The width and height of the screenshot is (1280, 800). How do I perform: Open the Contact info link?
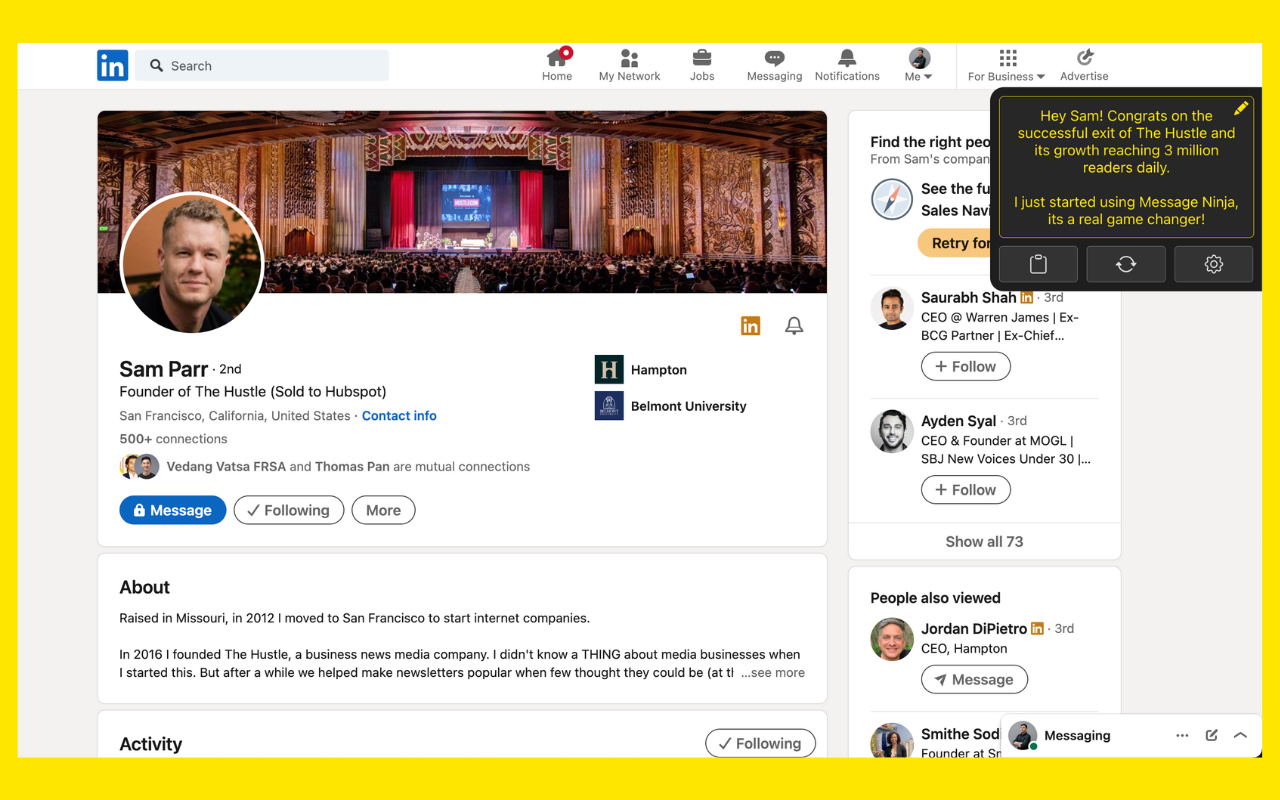click(x=399, y=416)
